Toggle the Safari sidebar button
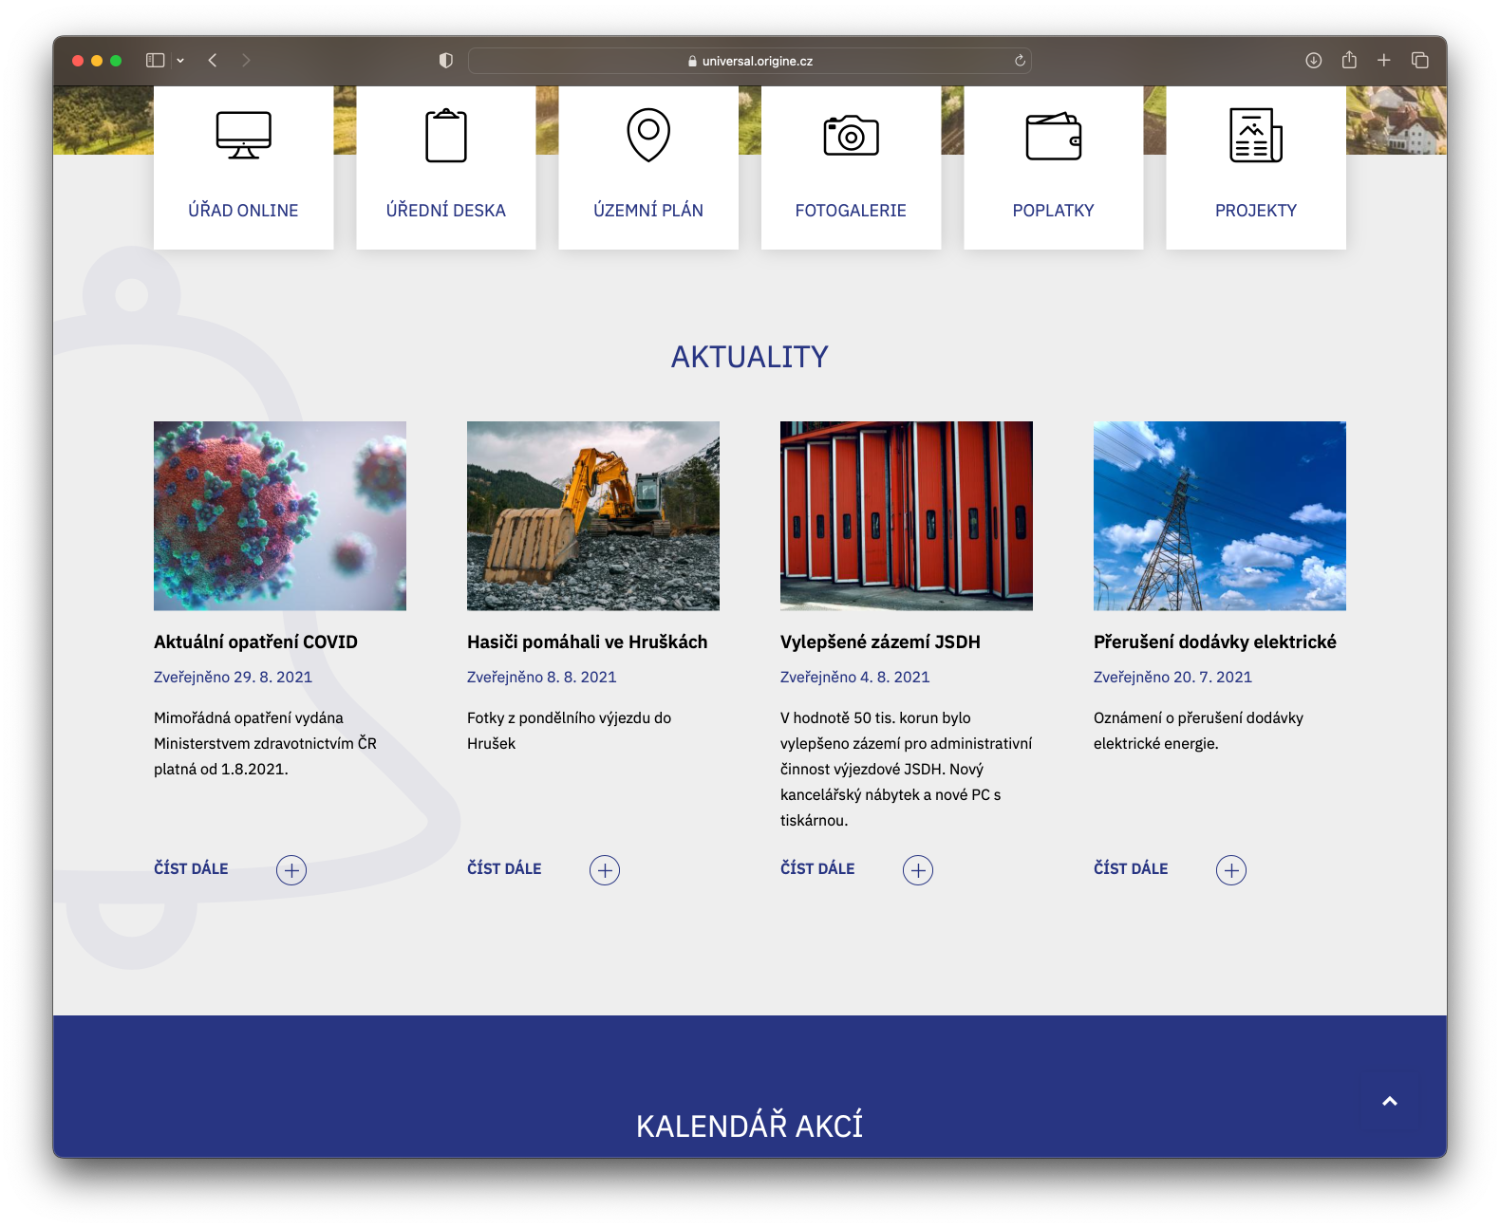 pos(155,60)
